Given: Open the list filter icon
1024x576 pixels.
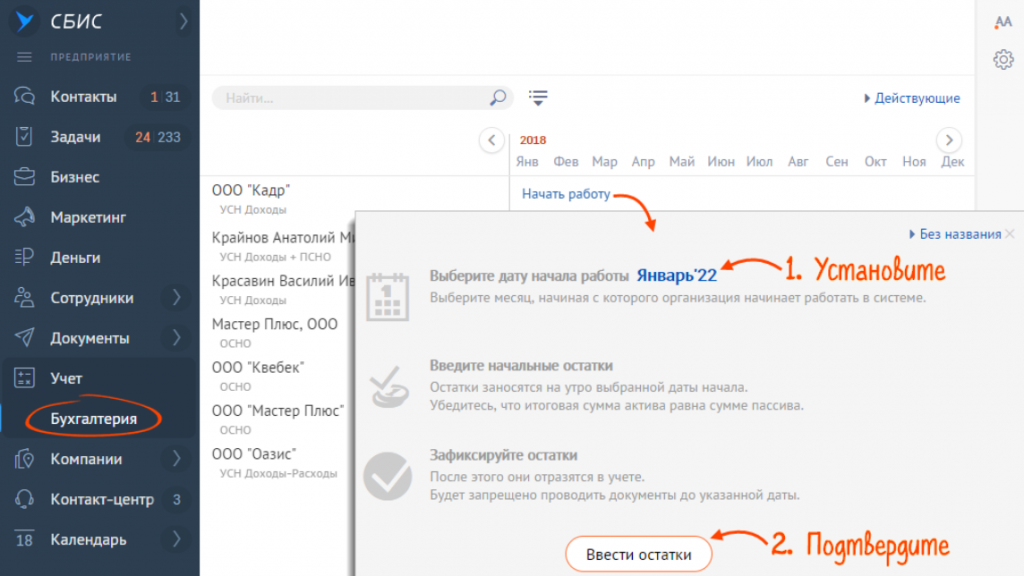Looking at the screenshot, I should tap(538, 98).
